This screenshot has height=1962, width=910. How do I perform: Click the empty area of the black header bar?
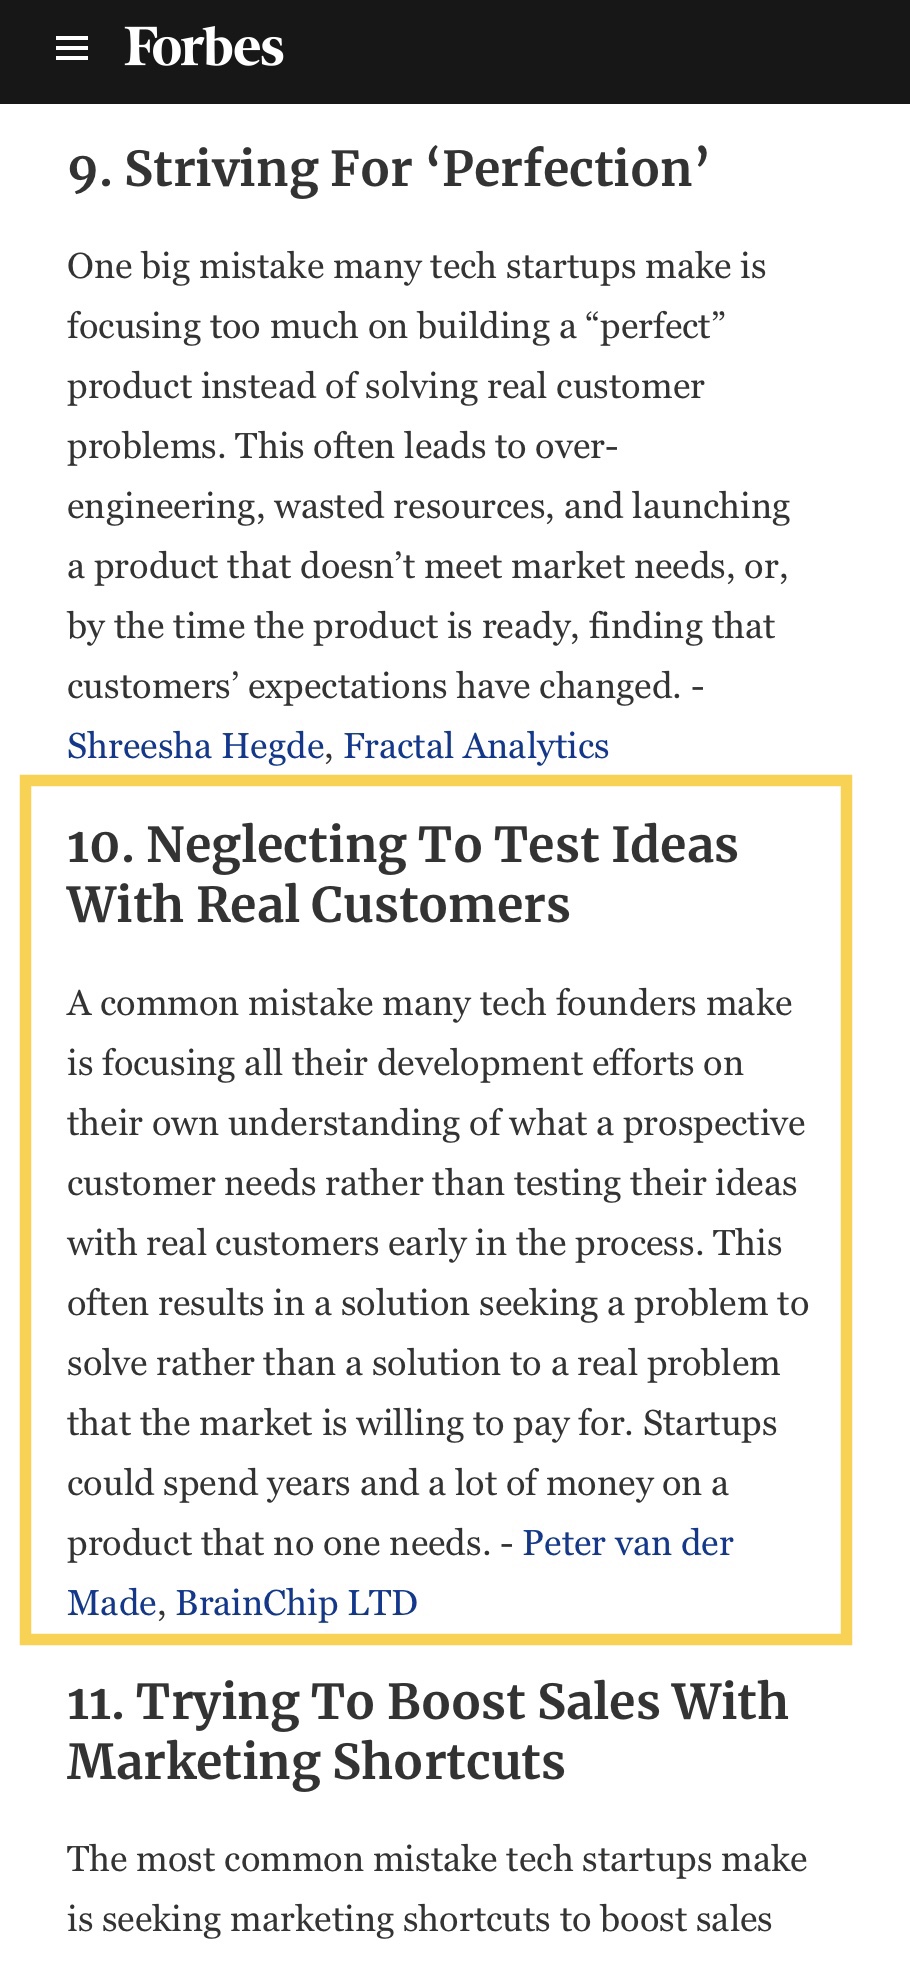(x=600, y=50)
